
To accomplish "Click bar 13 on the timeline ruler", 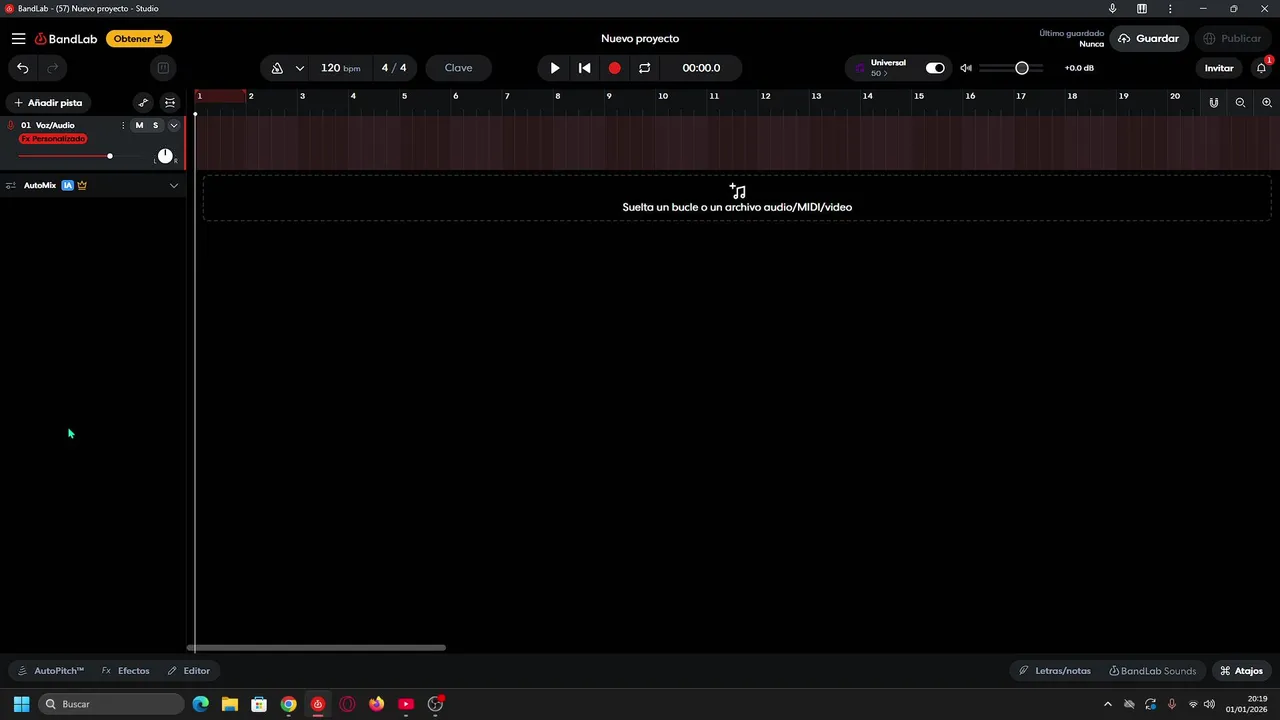I will coord(816,96).
